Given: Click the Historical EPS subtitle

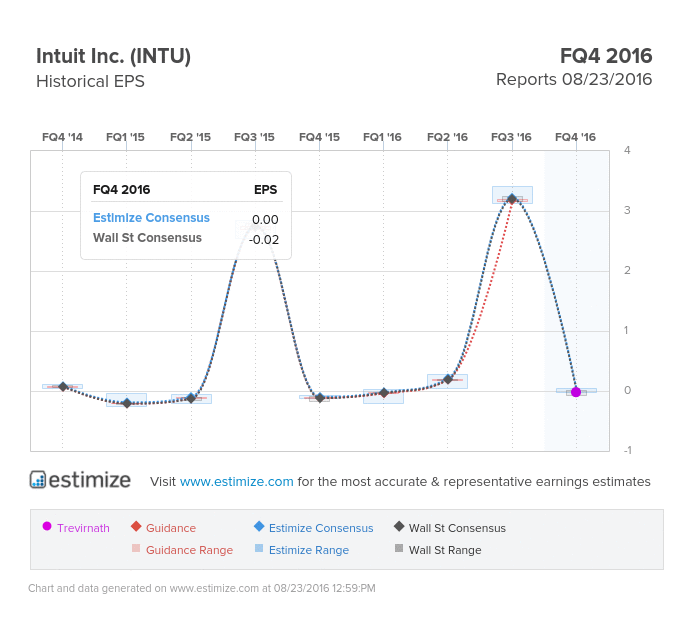Looking at the screenshot, I should 90,81.
